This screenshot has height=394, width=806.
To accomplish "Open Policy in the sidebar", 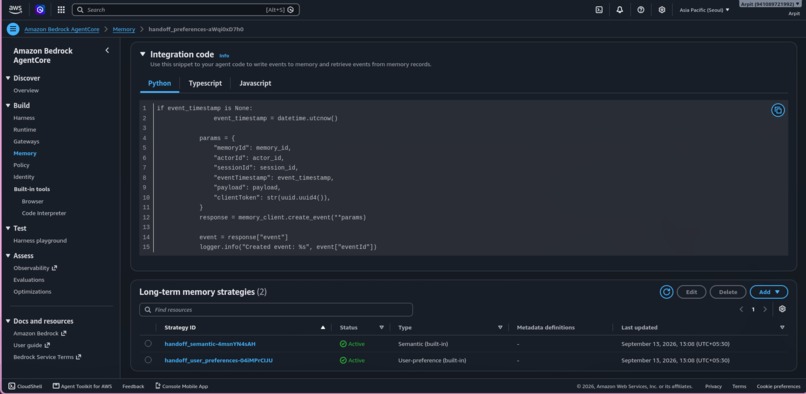I will [22, 165].
